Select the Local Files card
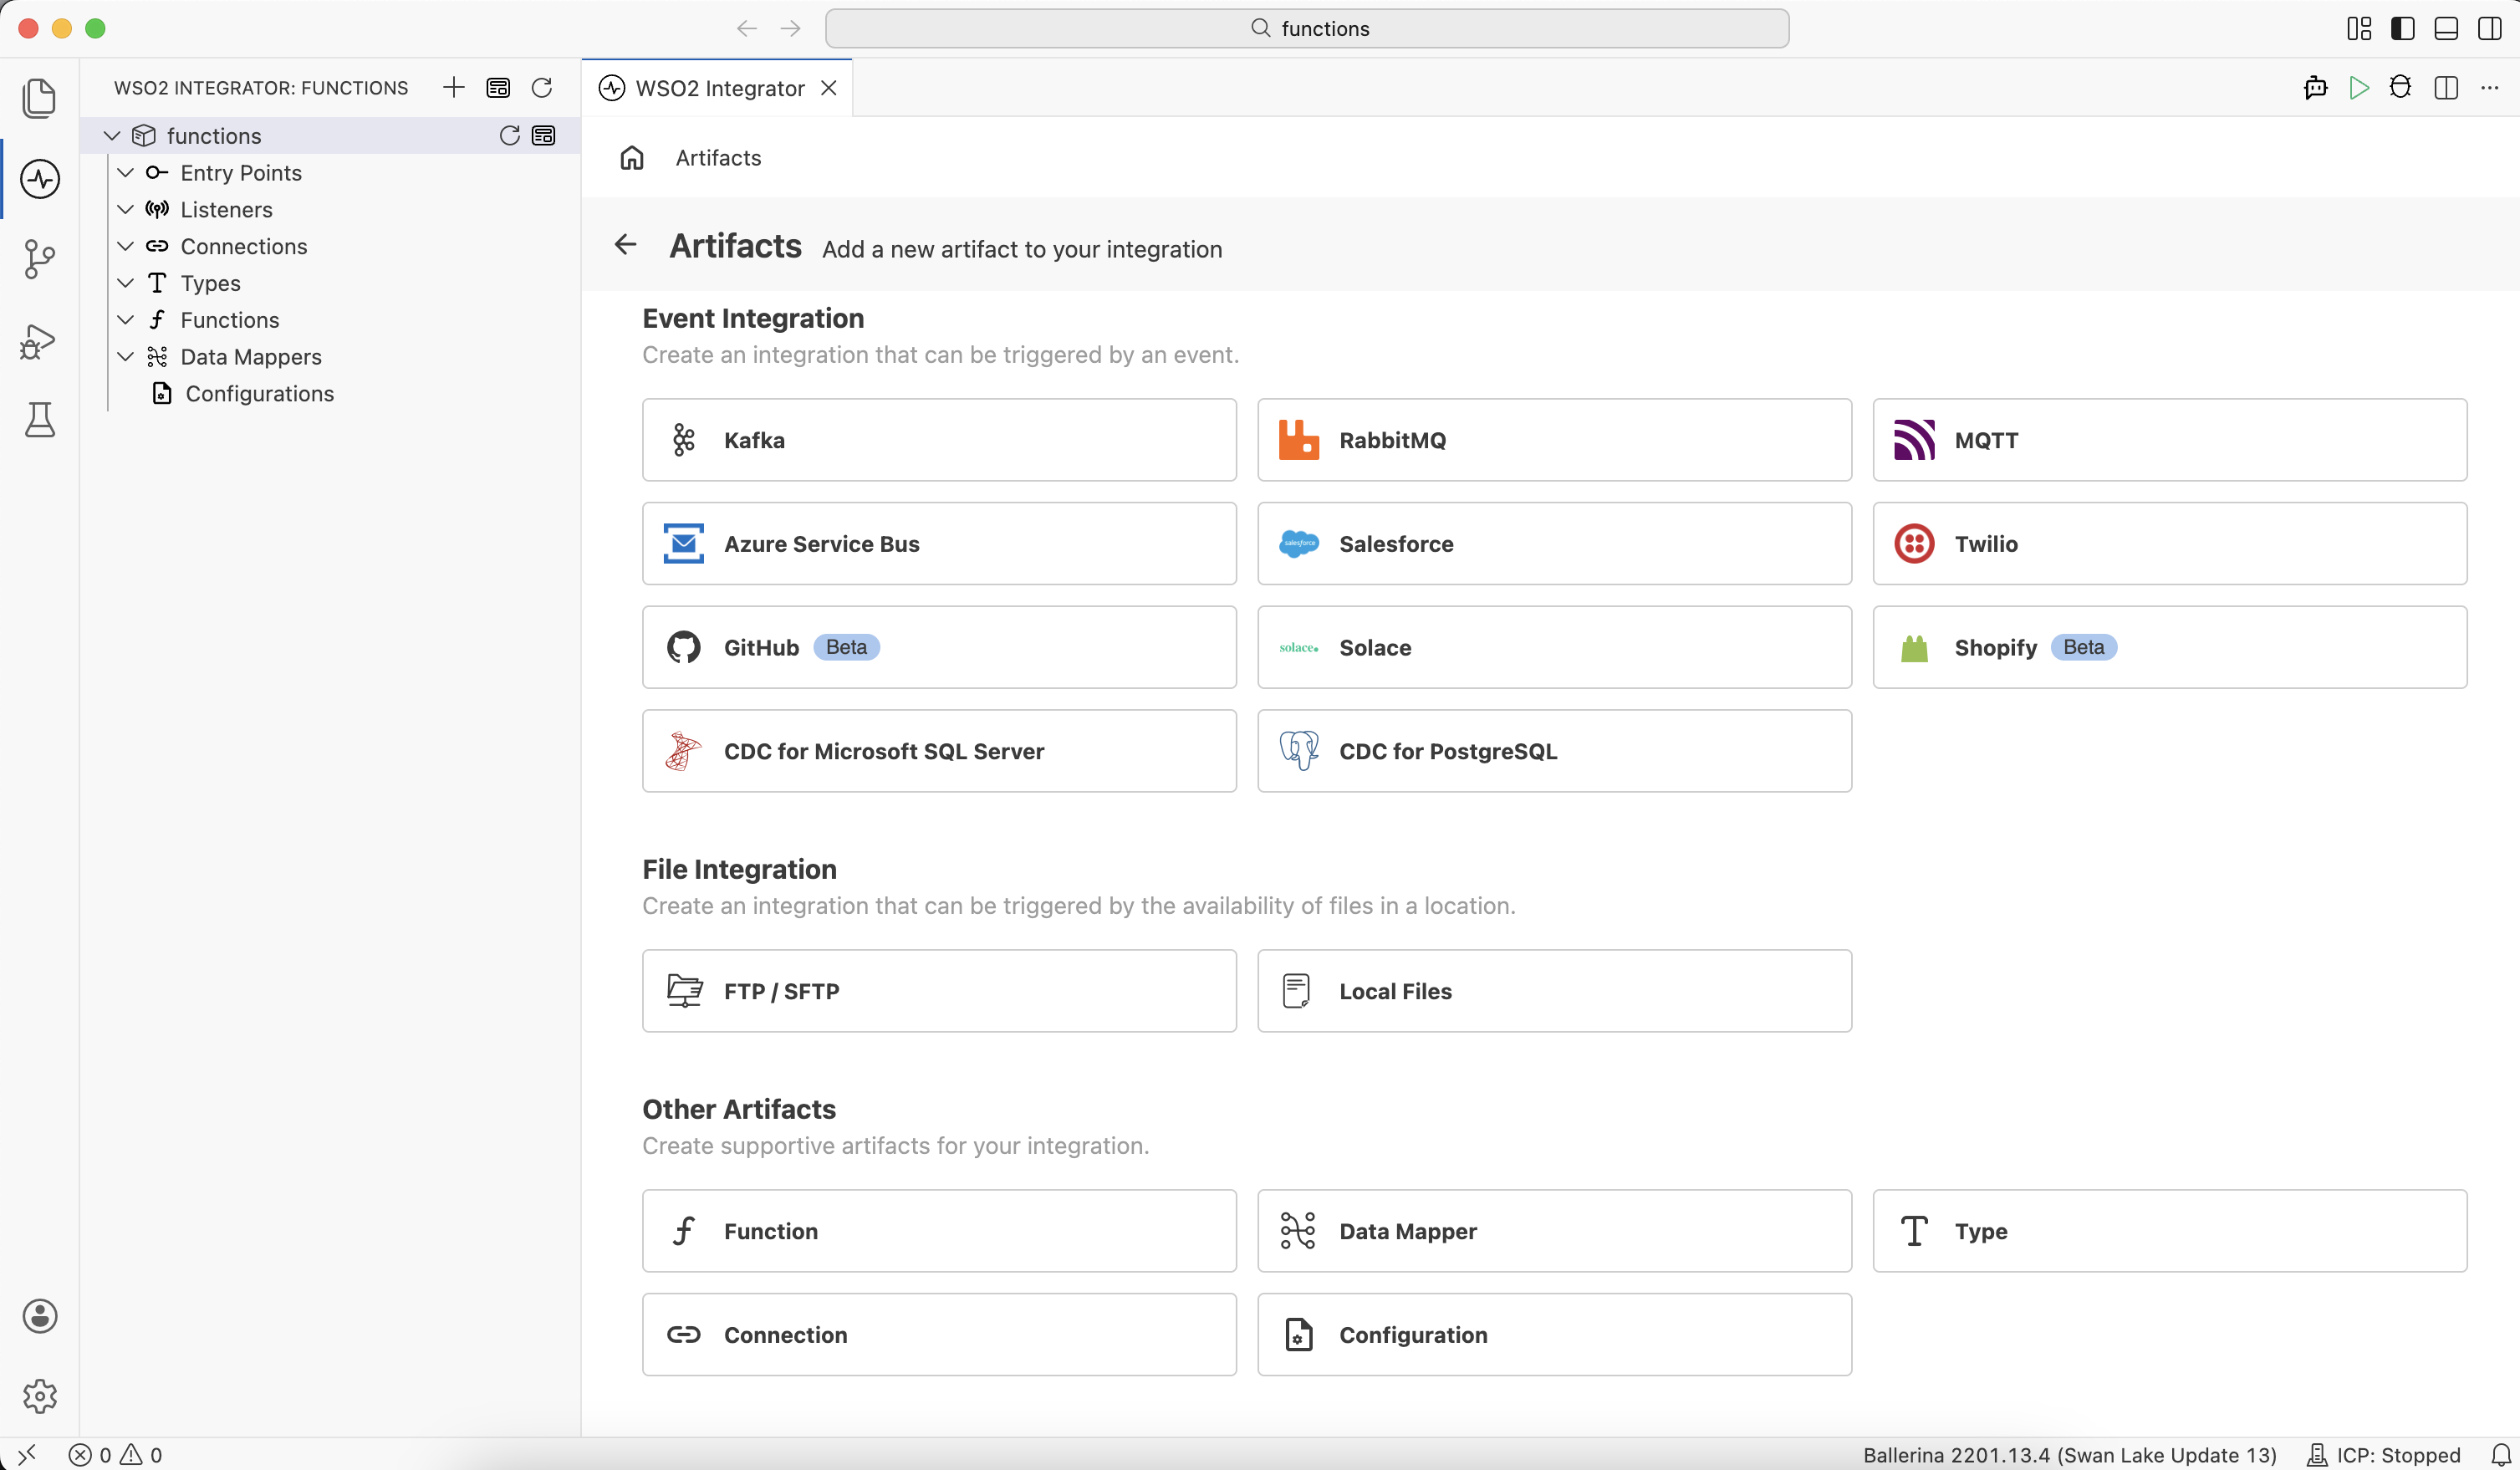The height and width of the screenshot is (1470, 2520). (1554, 991)
